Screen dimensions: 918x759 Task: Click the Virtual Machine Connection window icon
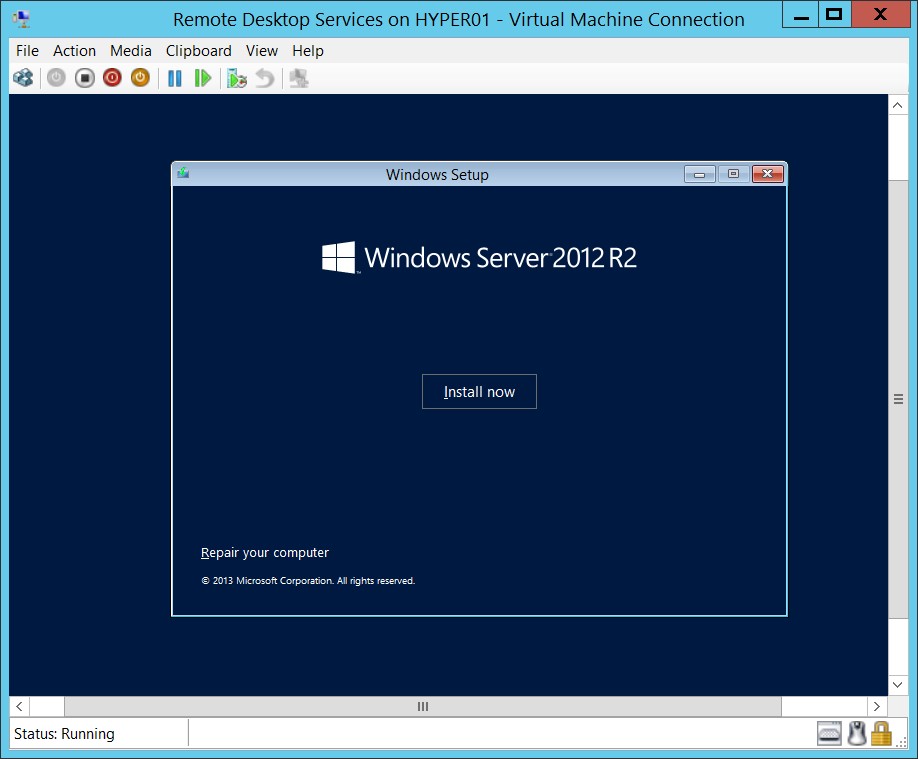[x=22, y=19]
